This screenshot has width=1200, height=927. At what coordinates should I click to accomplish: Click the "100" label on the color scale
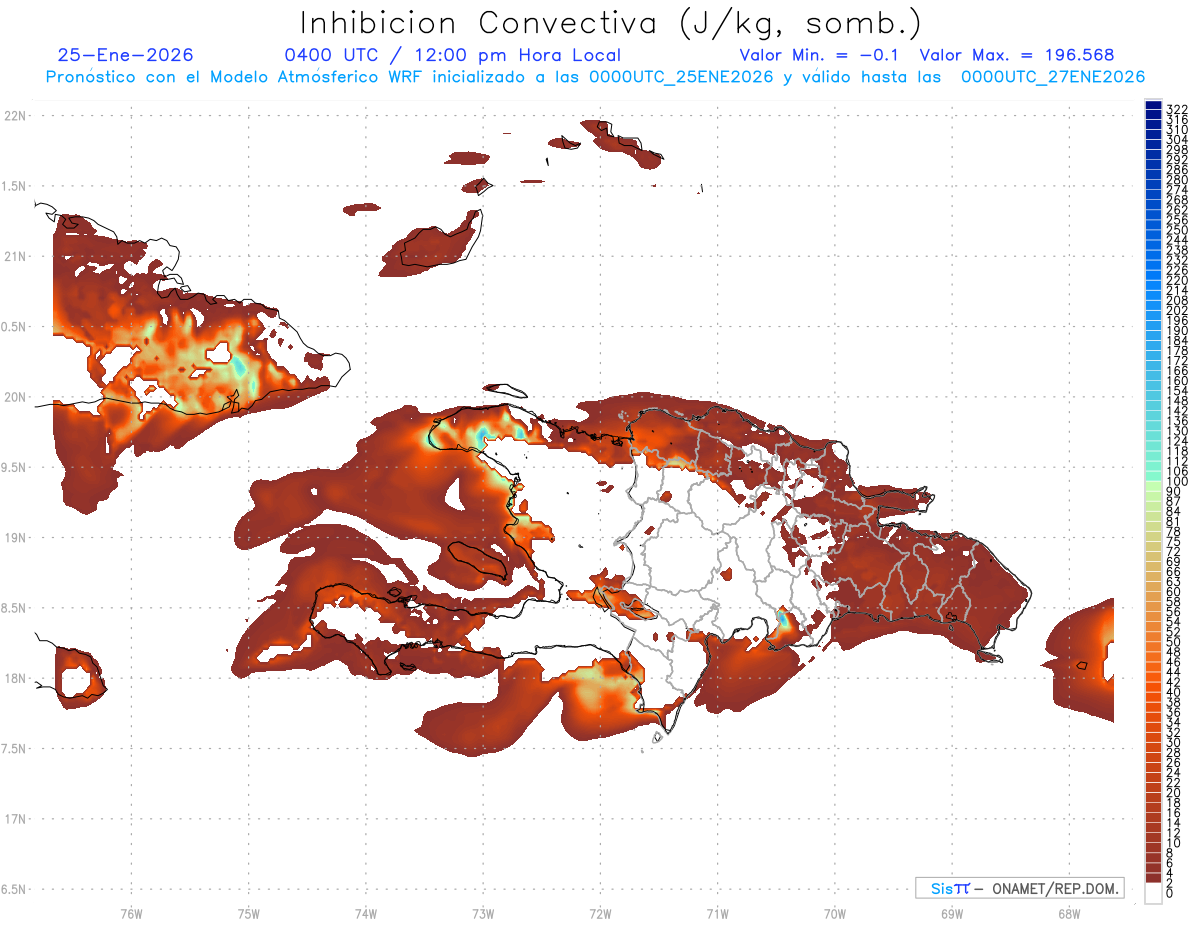(1177, 482)
